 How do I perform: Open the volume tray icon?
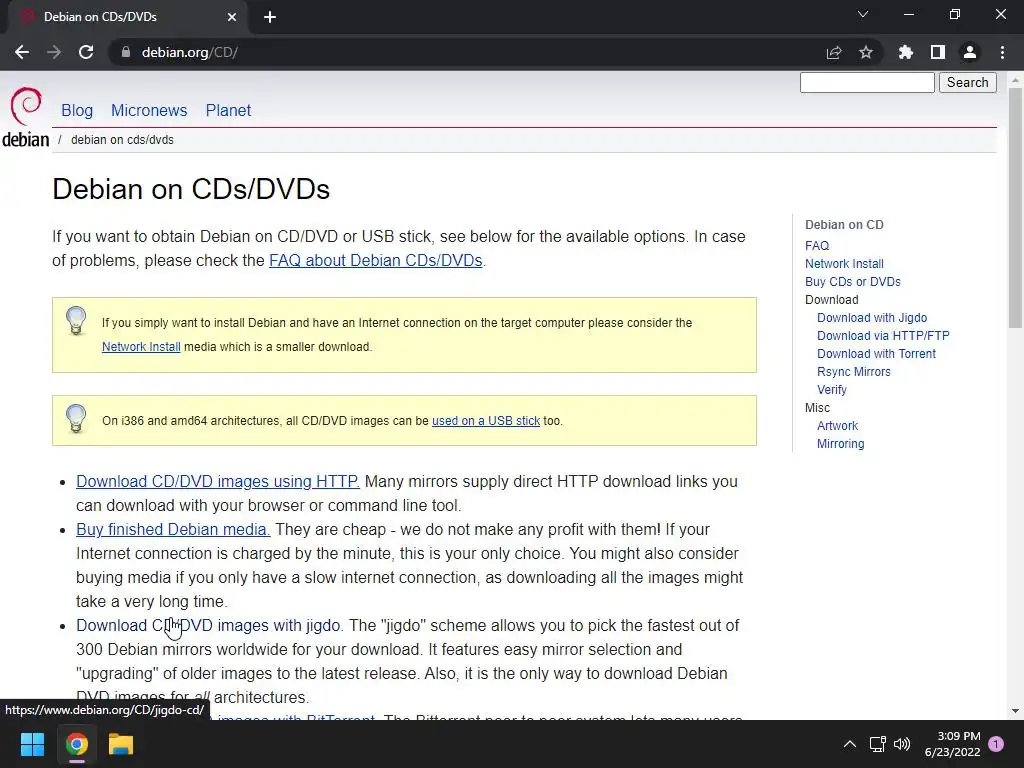pyautogui.click(x=902, y=744)
